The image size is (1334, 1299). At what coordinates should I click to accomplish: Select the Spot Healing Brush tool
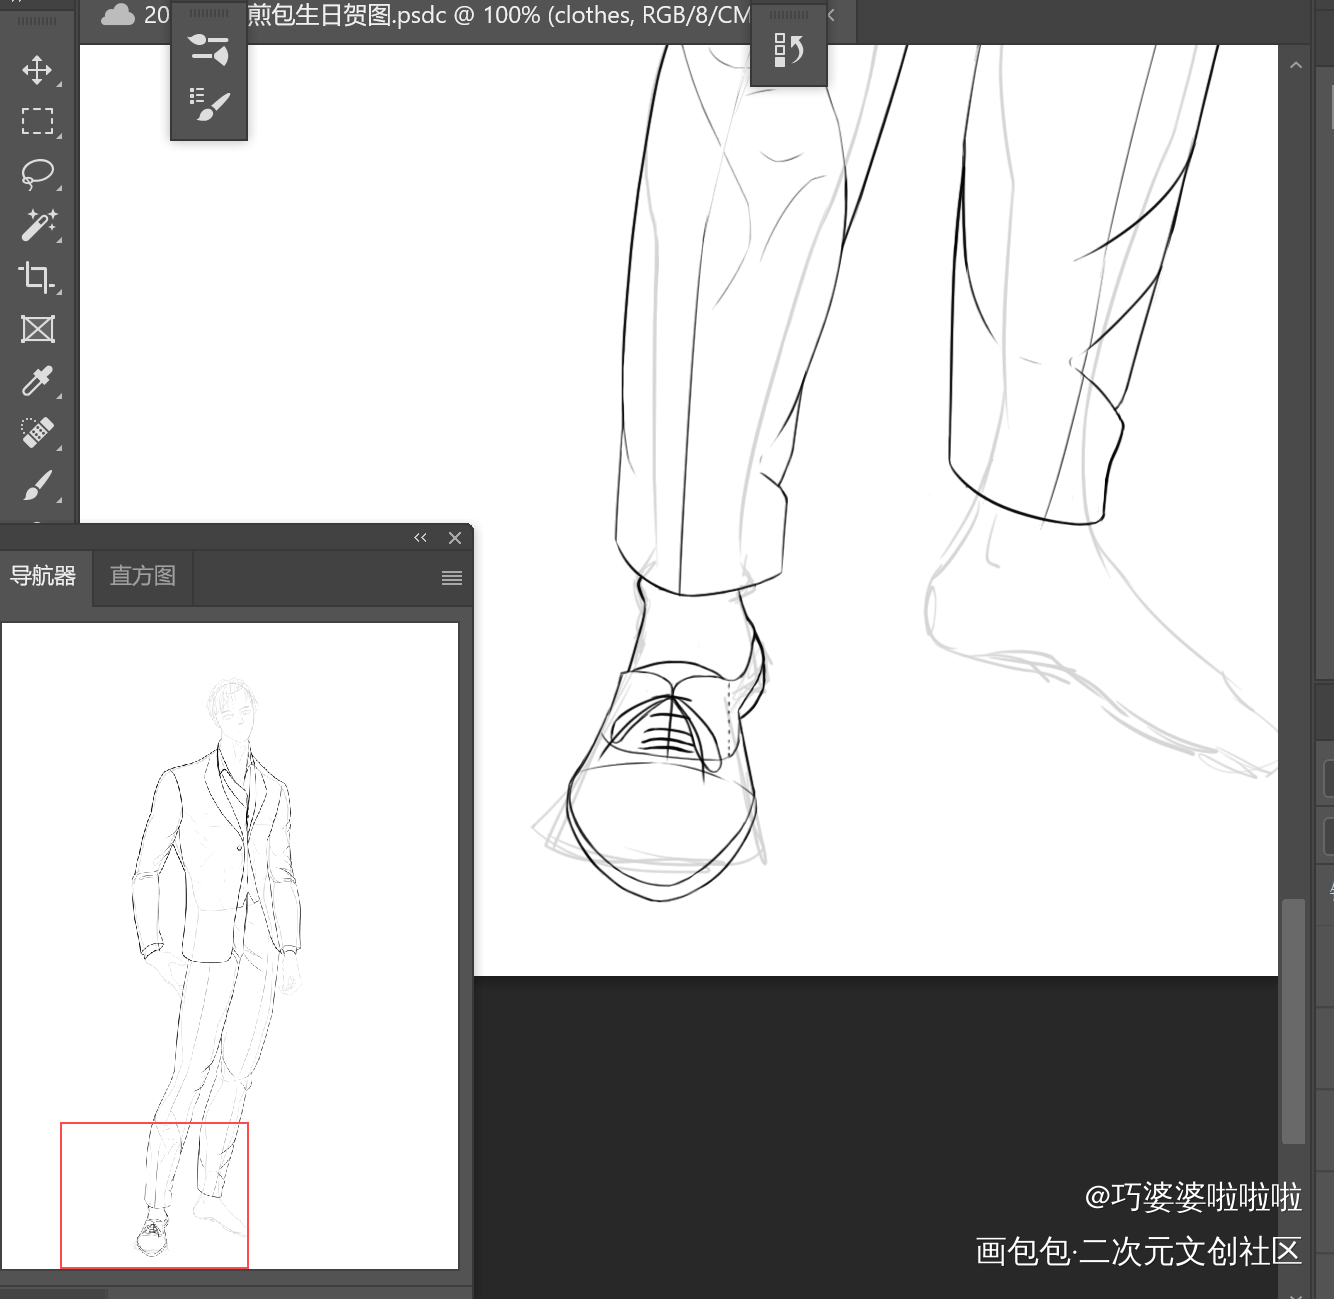pos(37,433)
